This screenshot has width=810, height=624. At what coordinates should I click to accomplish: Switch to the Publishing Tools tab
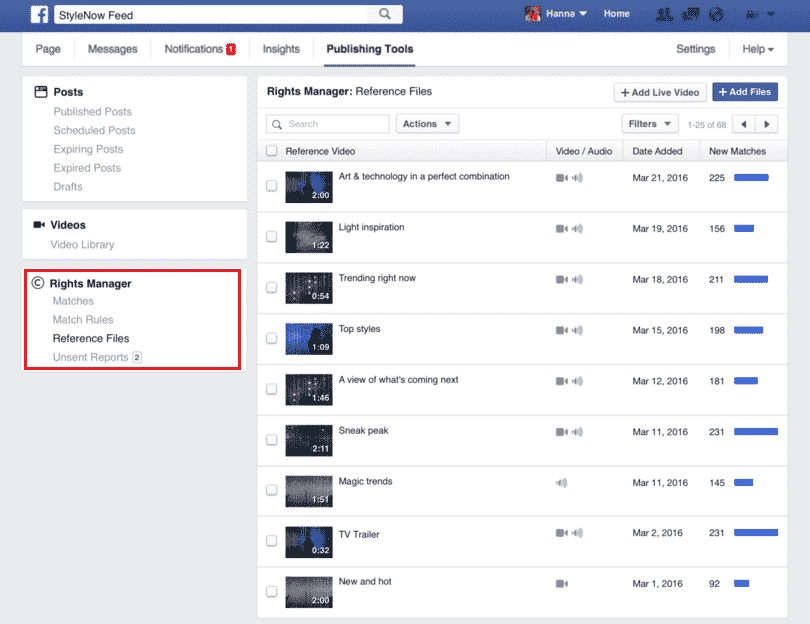click(x=368, y=48)
